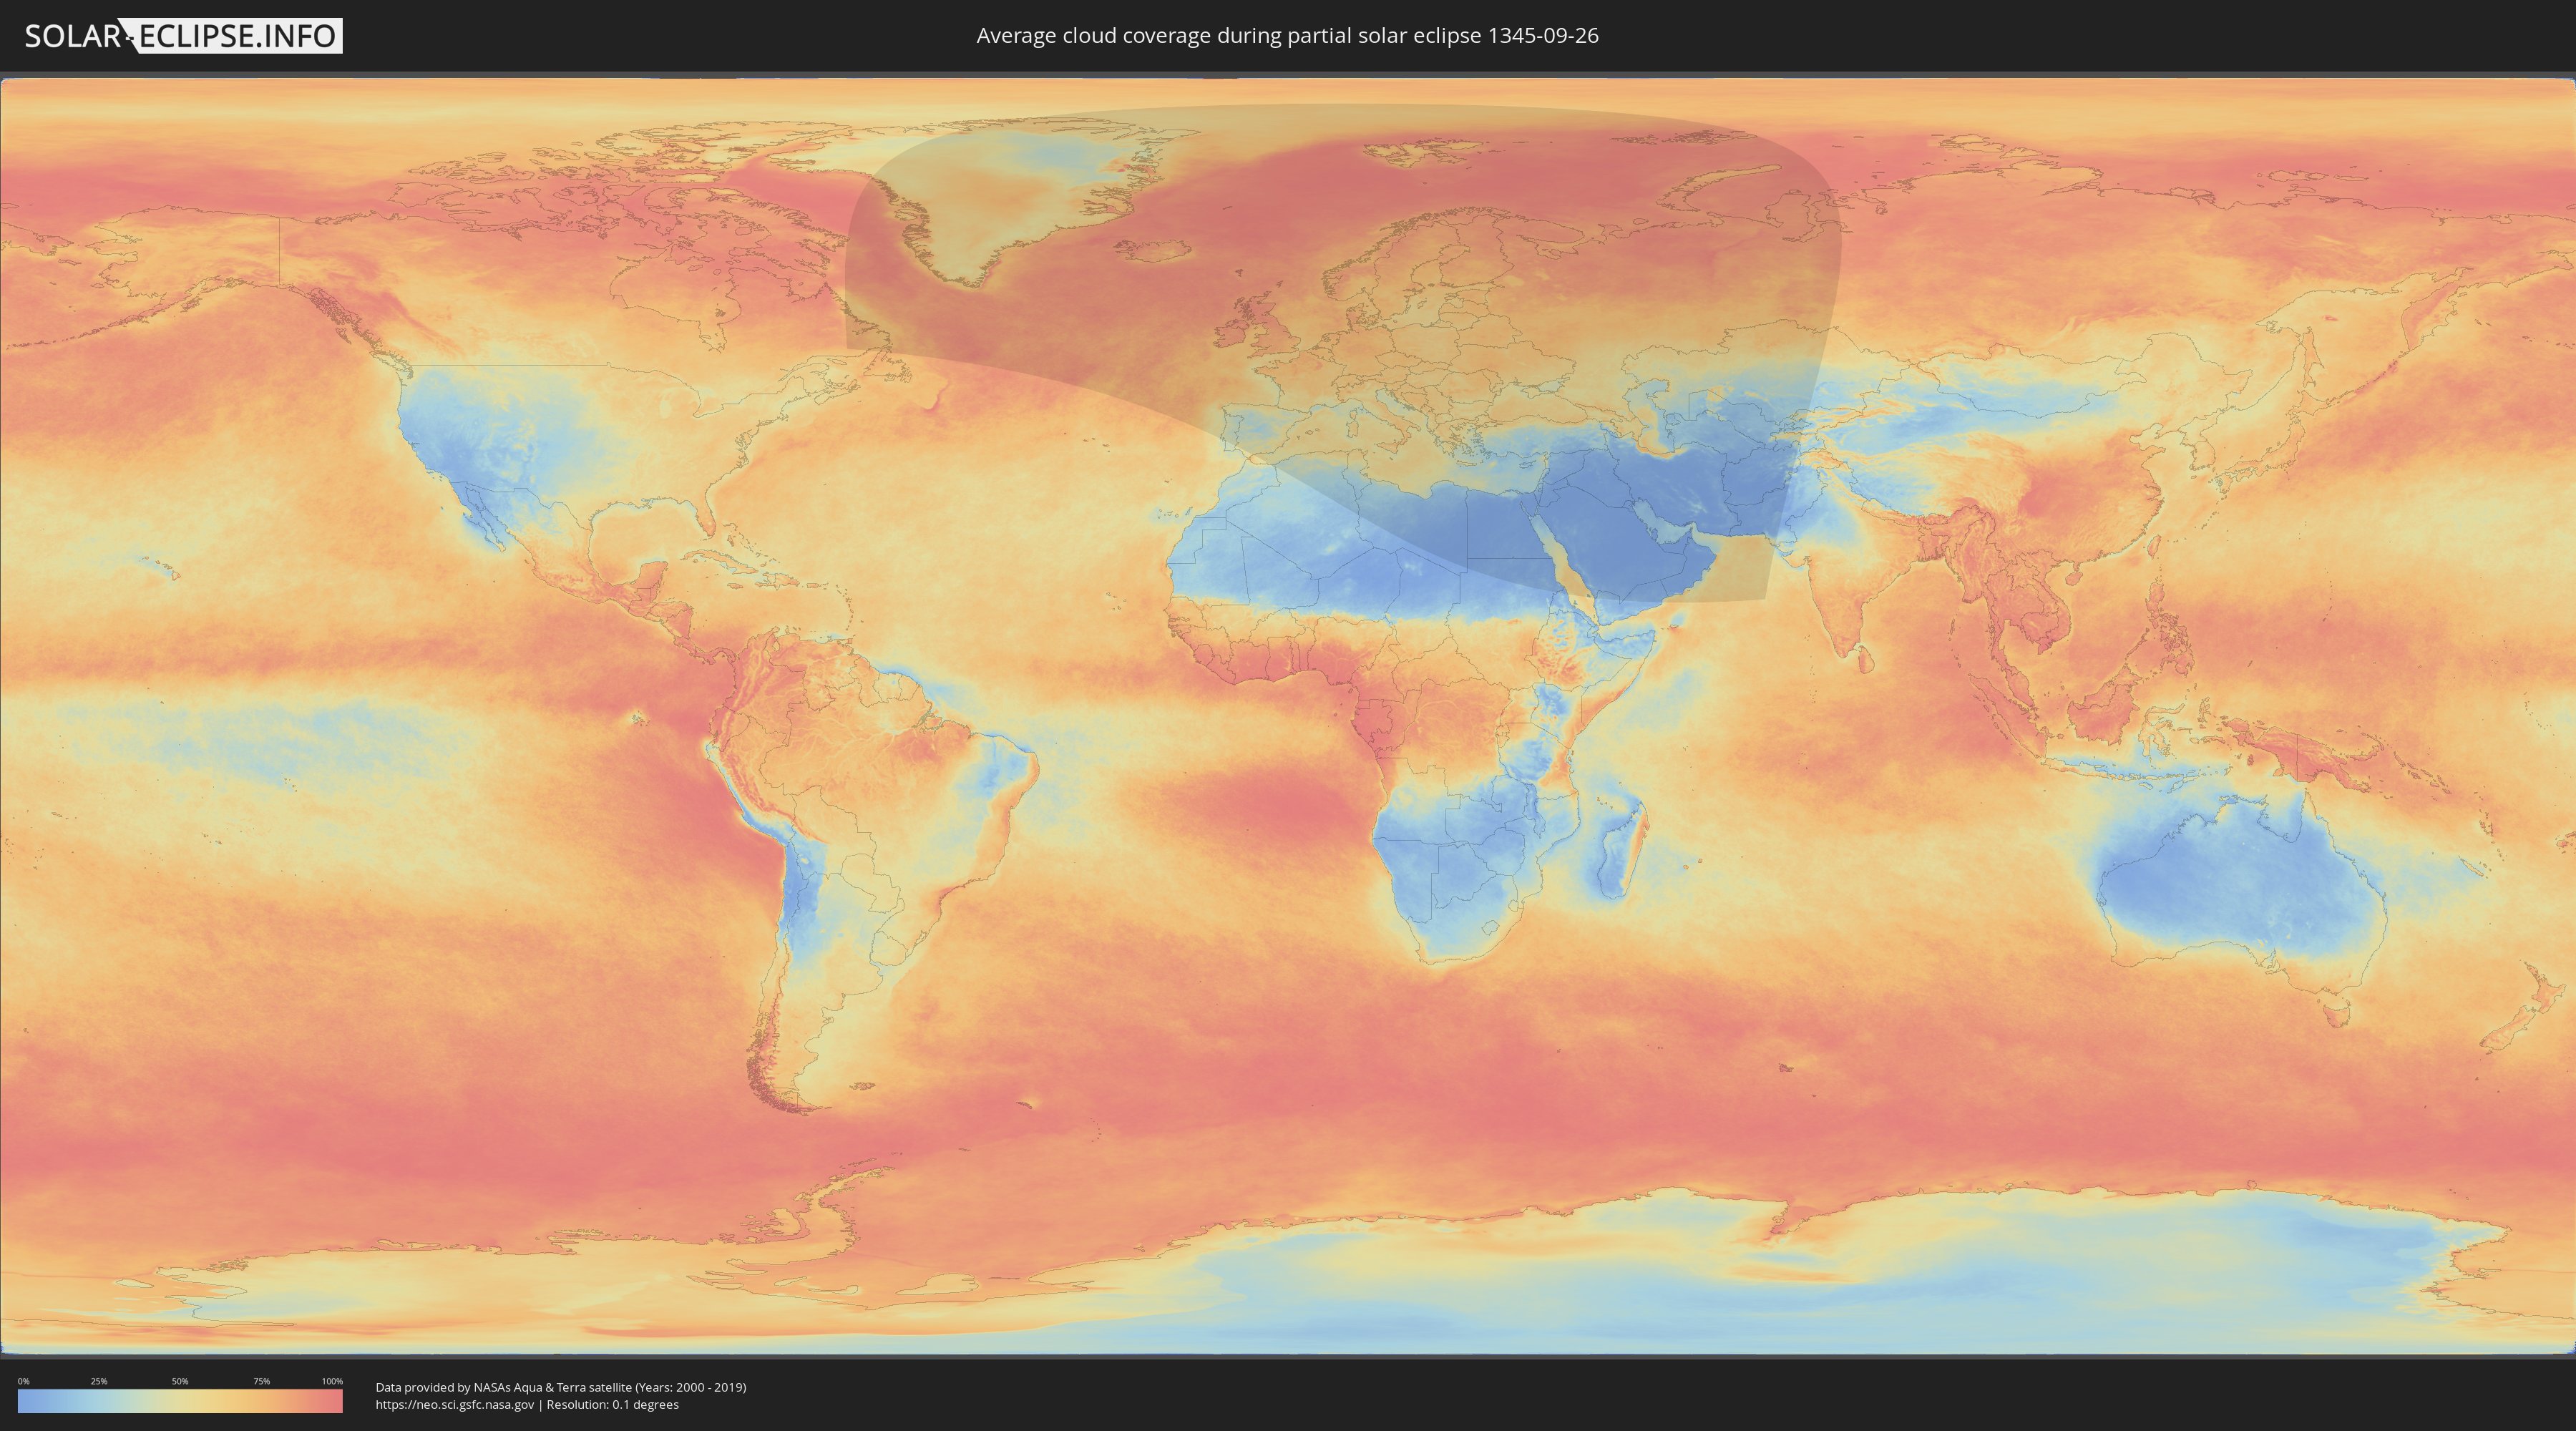Click the SOLAR-ECLIPSE.INFO logo

183,36
